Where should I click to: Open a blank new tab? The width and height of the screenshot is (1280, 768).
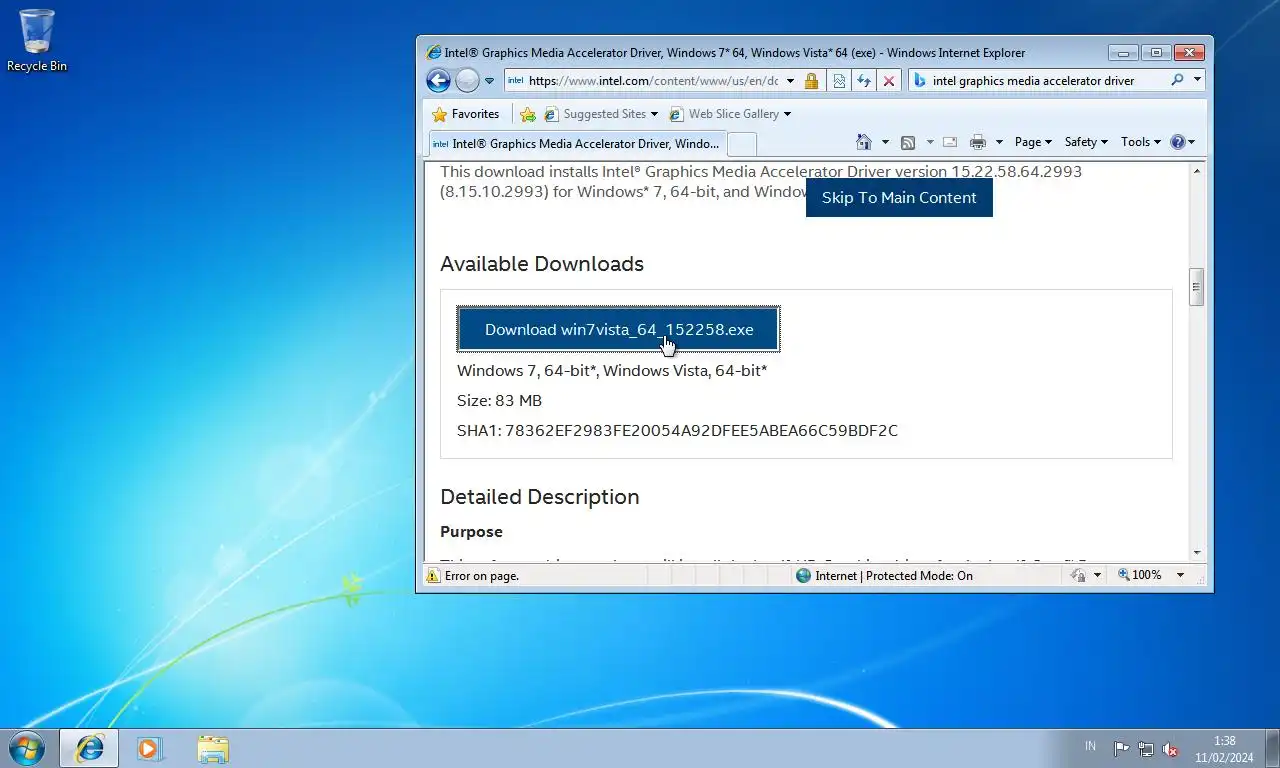[x=741, y=144]
